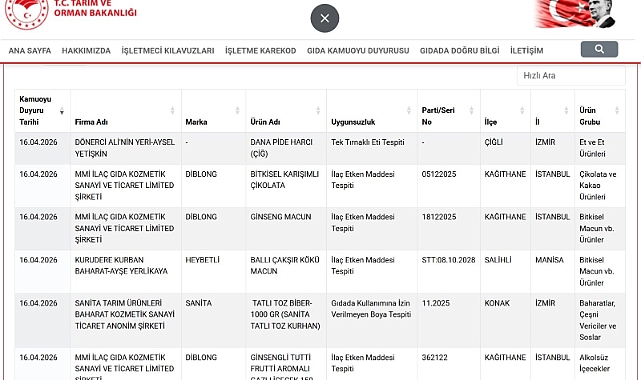Open the ANA SAYFA menu item
Image resolution: width=641 pixels, height=380 pixels.
coord(30,51)
